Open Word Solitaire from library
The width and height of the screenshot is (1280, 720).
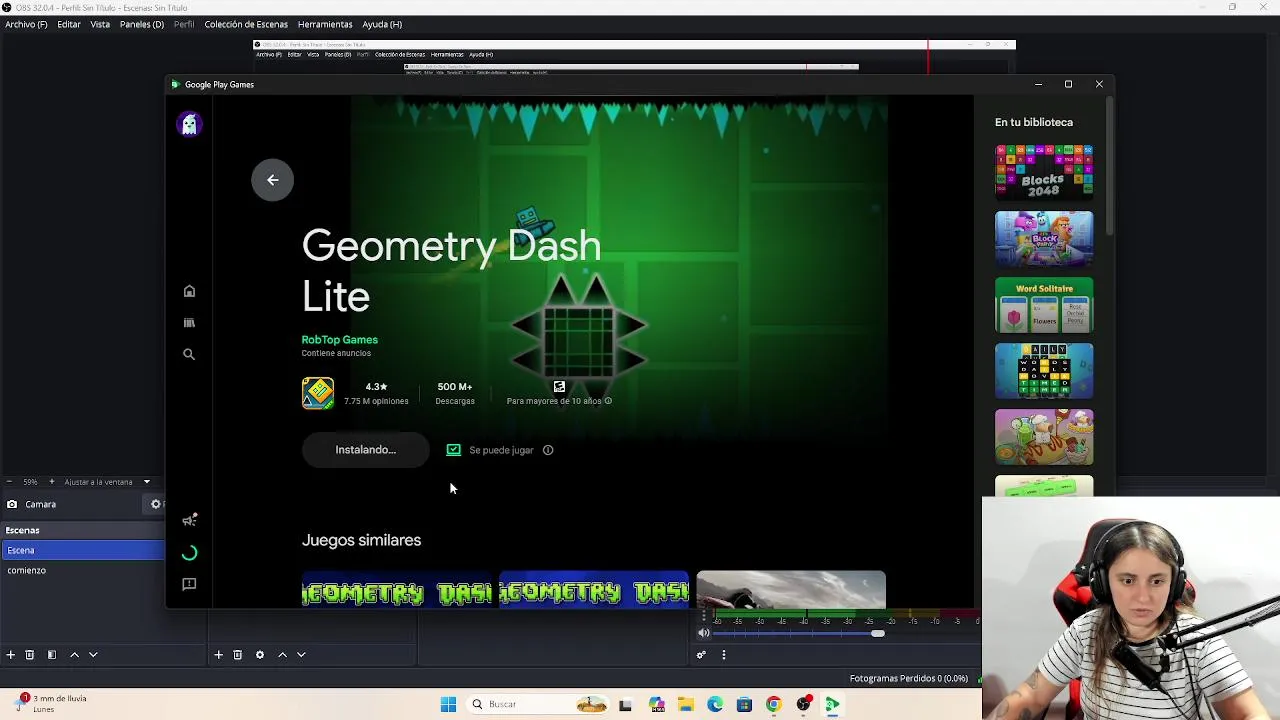(x=1044, y=304)
